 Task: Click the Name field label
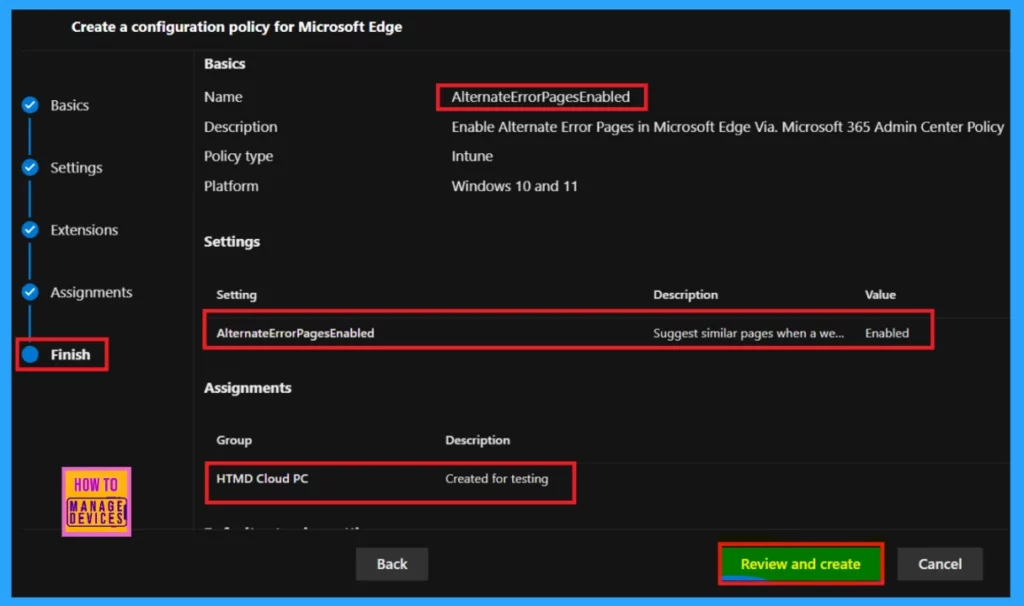223,97
